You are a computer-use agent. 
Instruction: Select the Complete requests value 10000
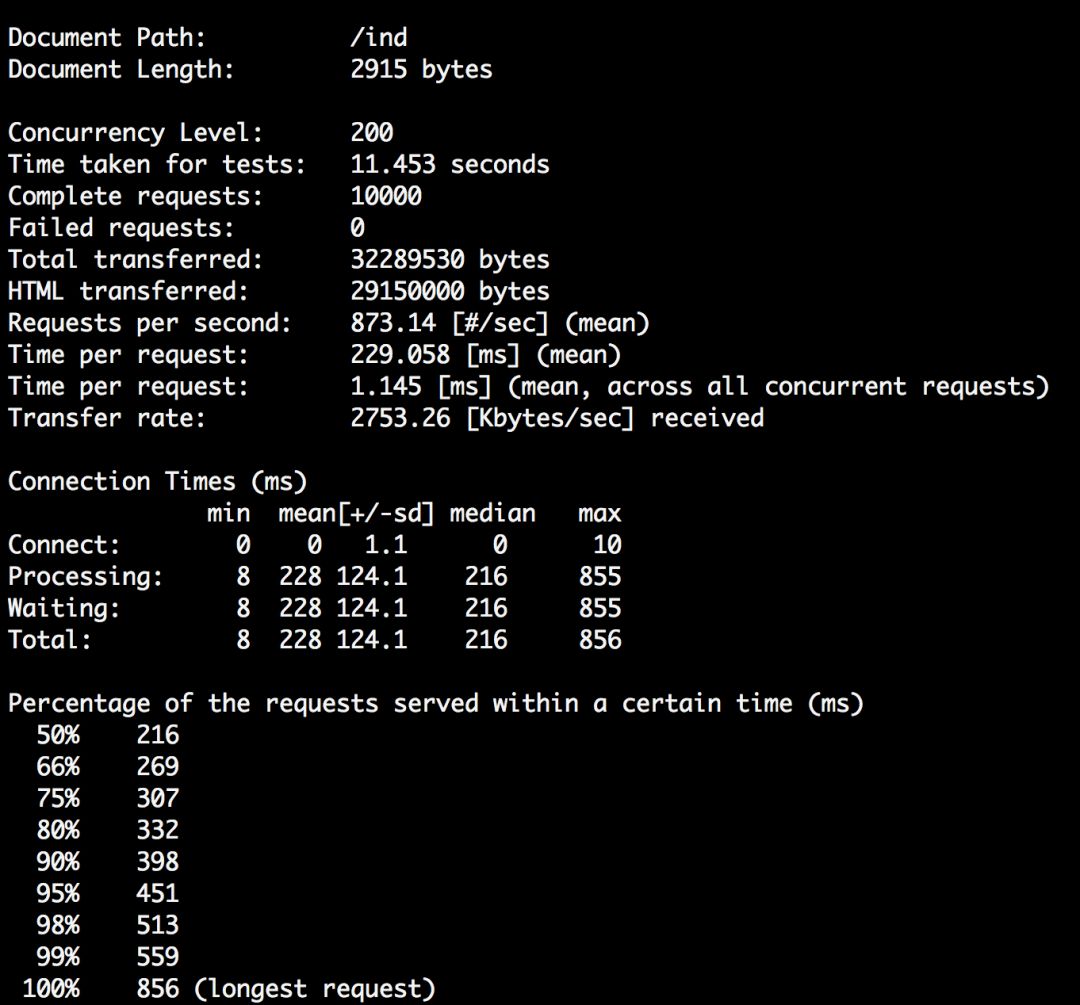click(386, 196)
